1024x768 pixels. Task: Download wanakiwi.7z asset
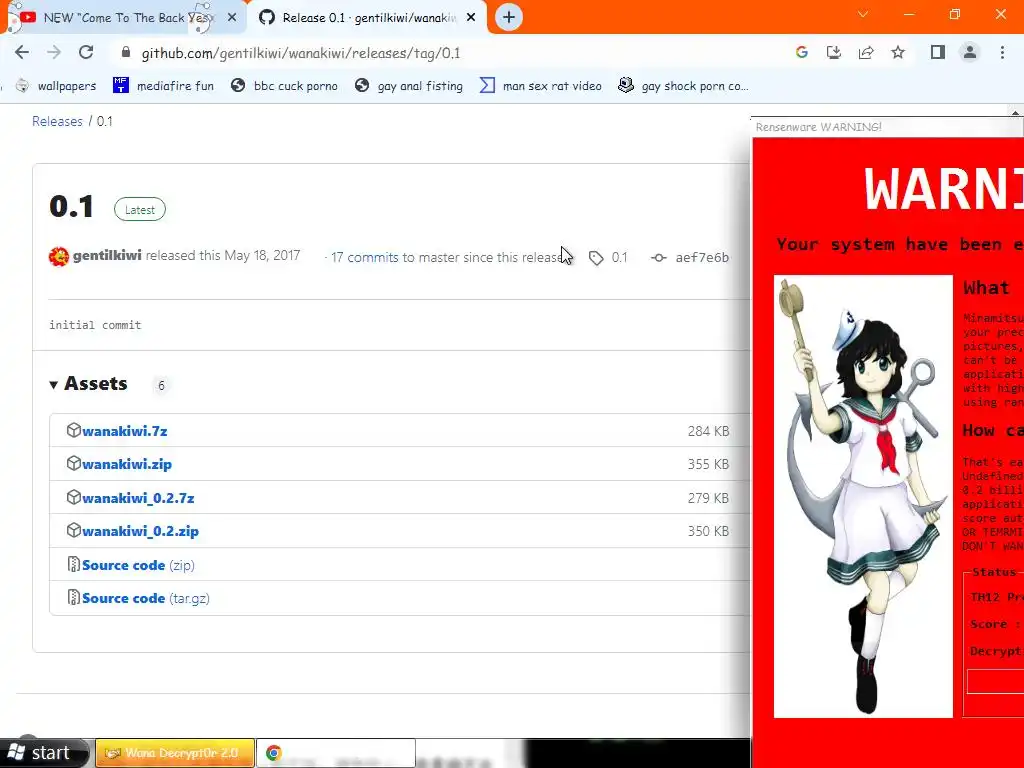125,431
